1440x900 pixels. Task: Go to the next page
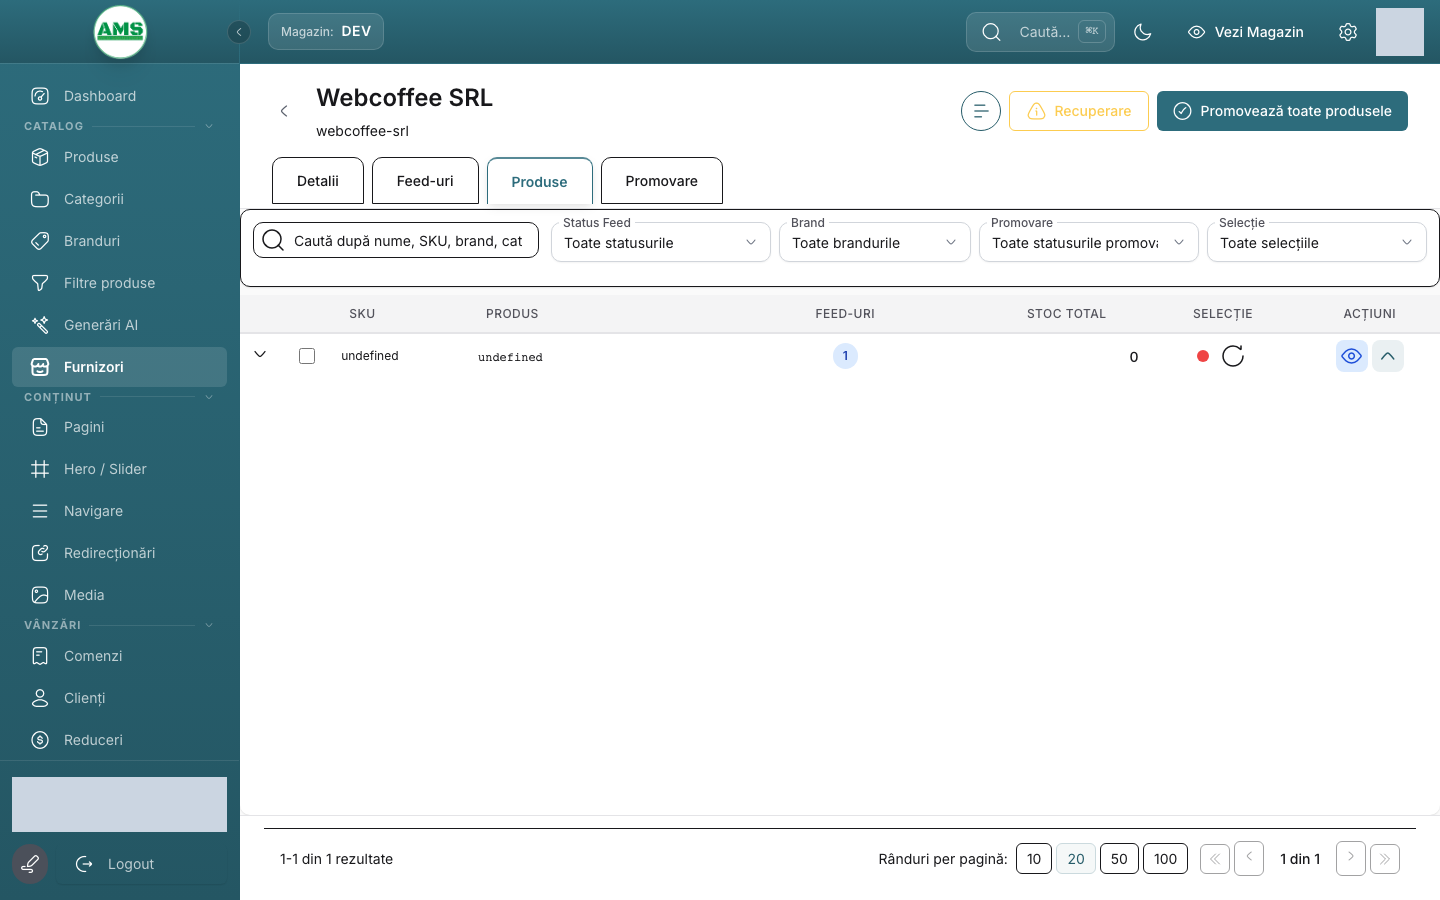point(1351,858)
